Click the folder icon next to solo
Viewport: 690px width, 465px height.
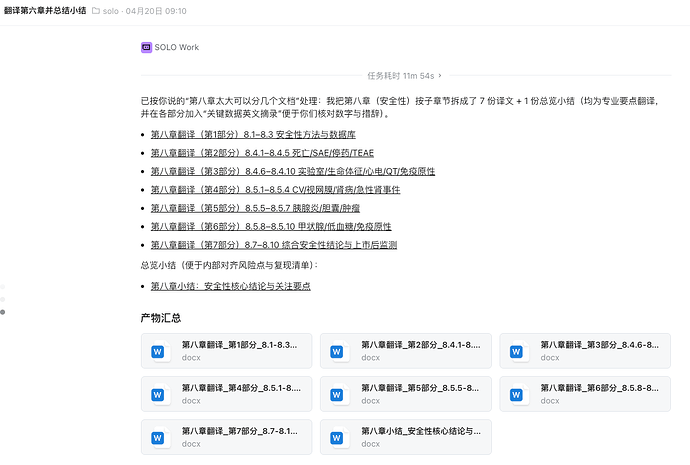tap(96, 11)
